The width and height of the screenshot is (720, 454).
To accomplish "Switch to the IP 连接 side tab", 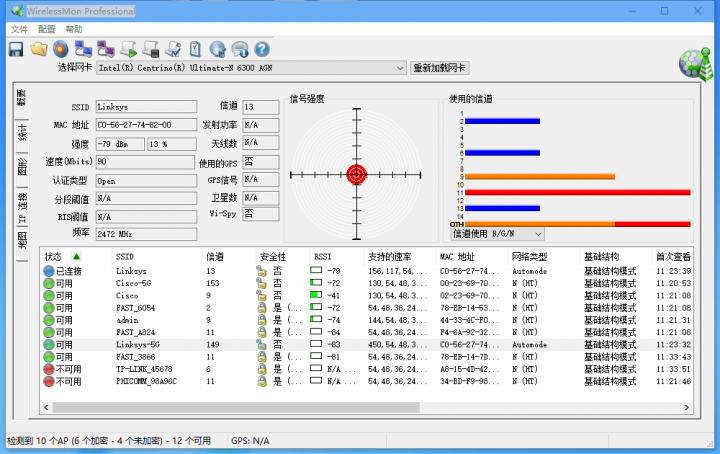I will 22,207.
